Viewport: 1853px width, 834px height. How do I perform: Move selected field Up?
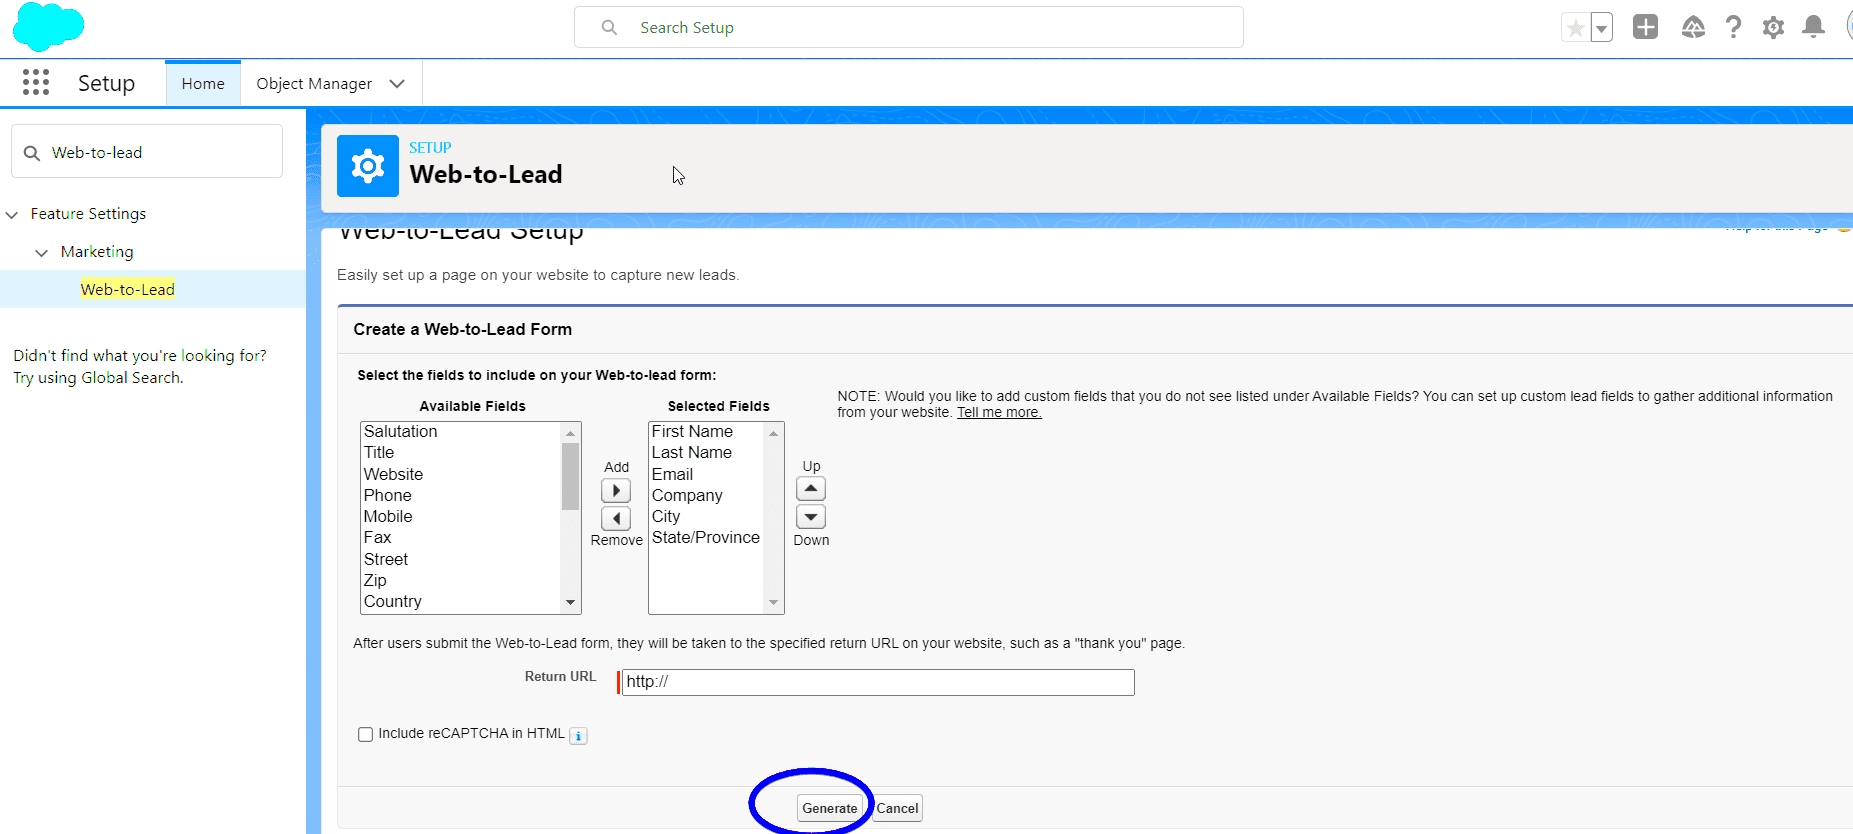(811, 489)
